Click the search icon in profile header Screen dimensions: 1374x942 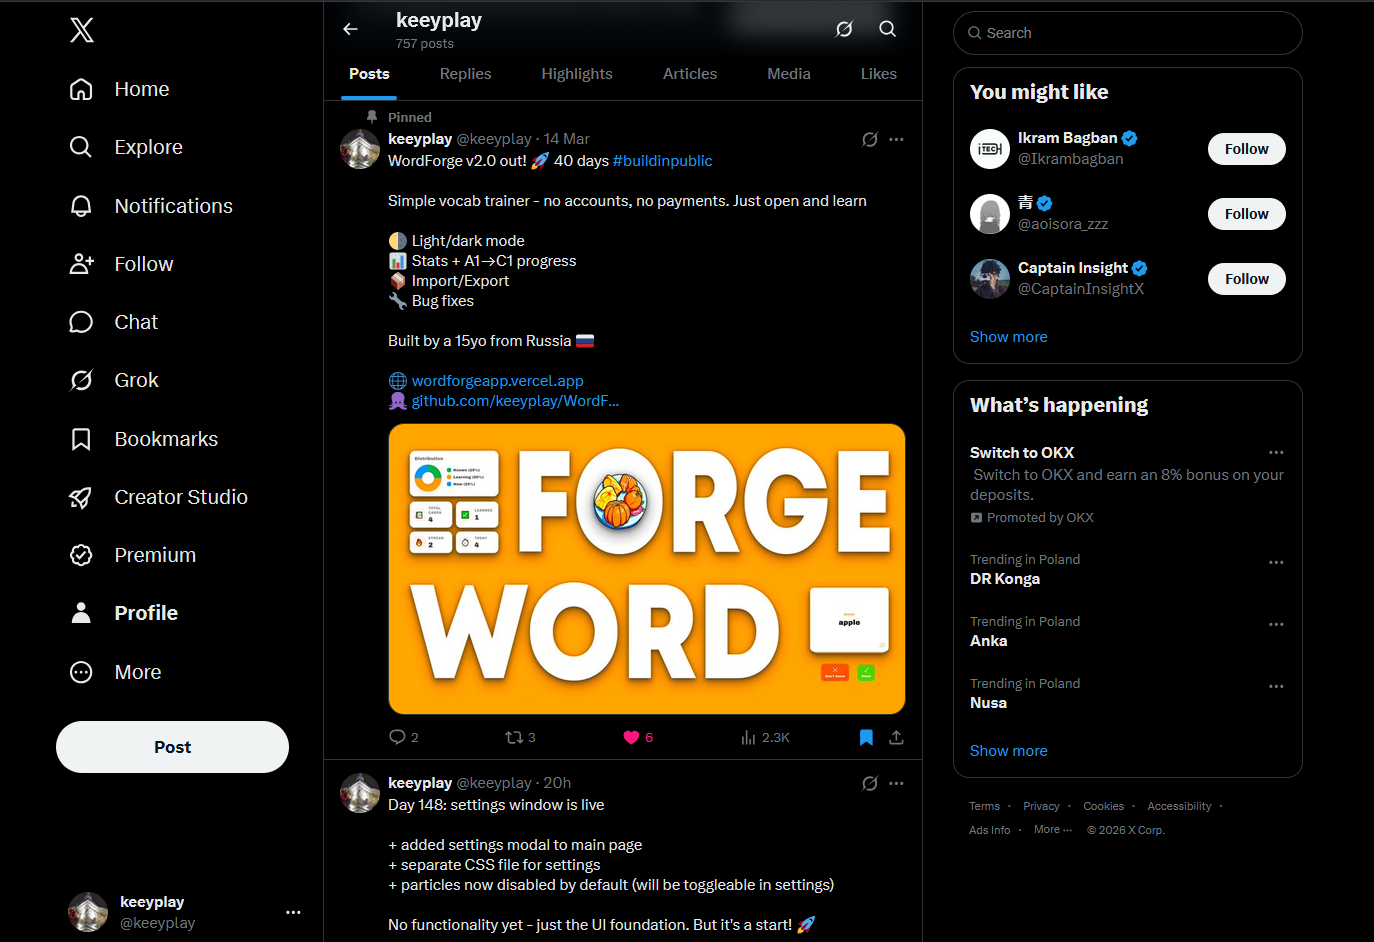click(887, 29)
